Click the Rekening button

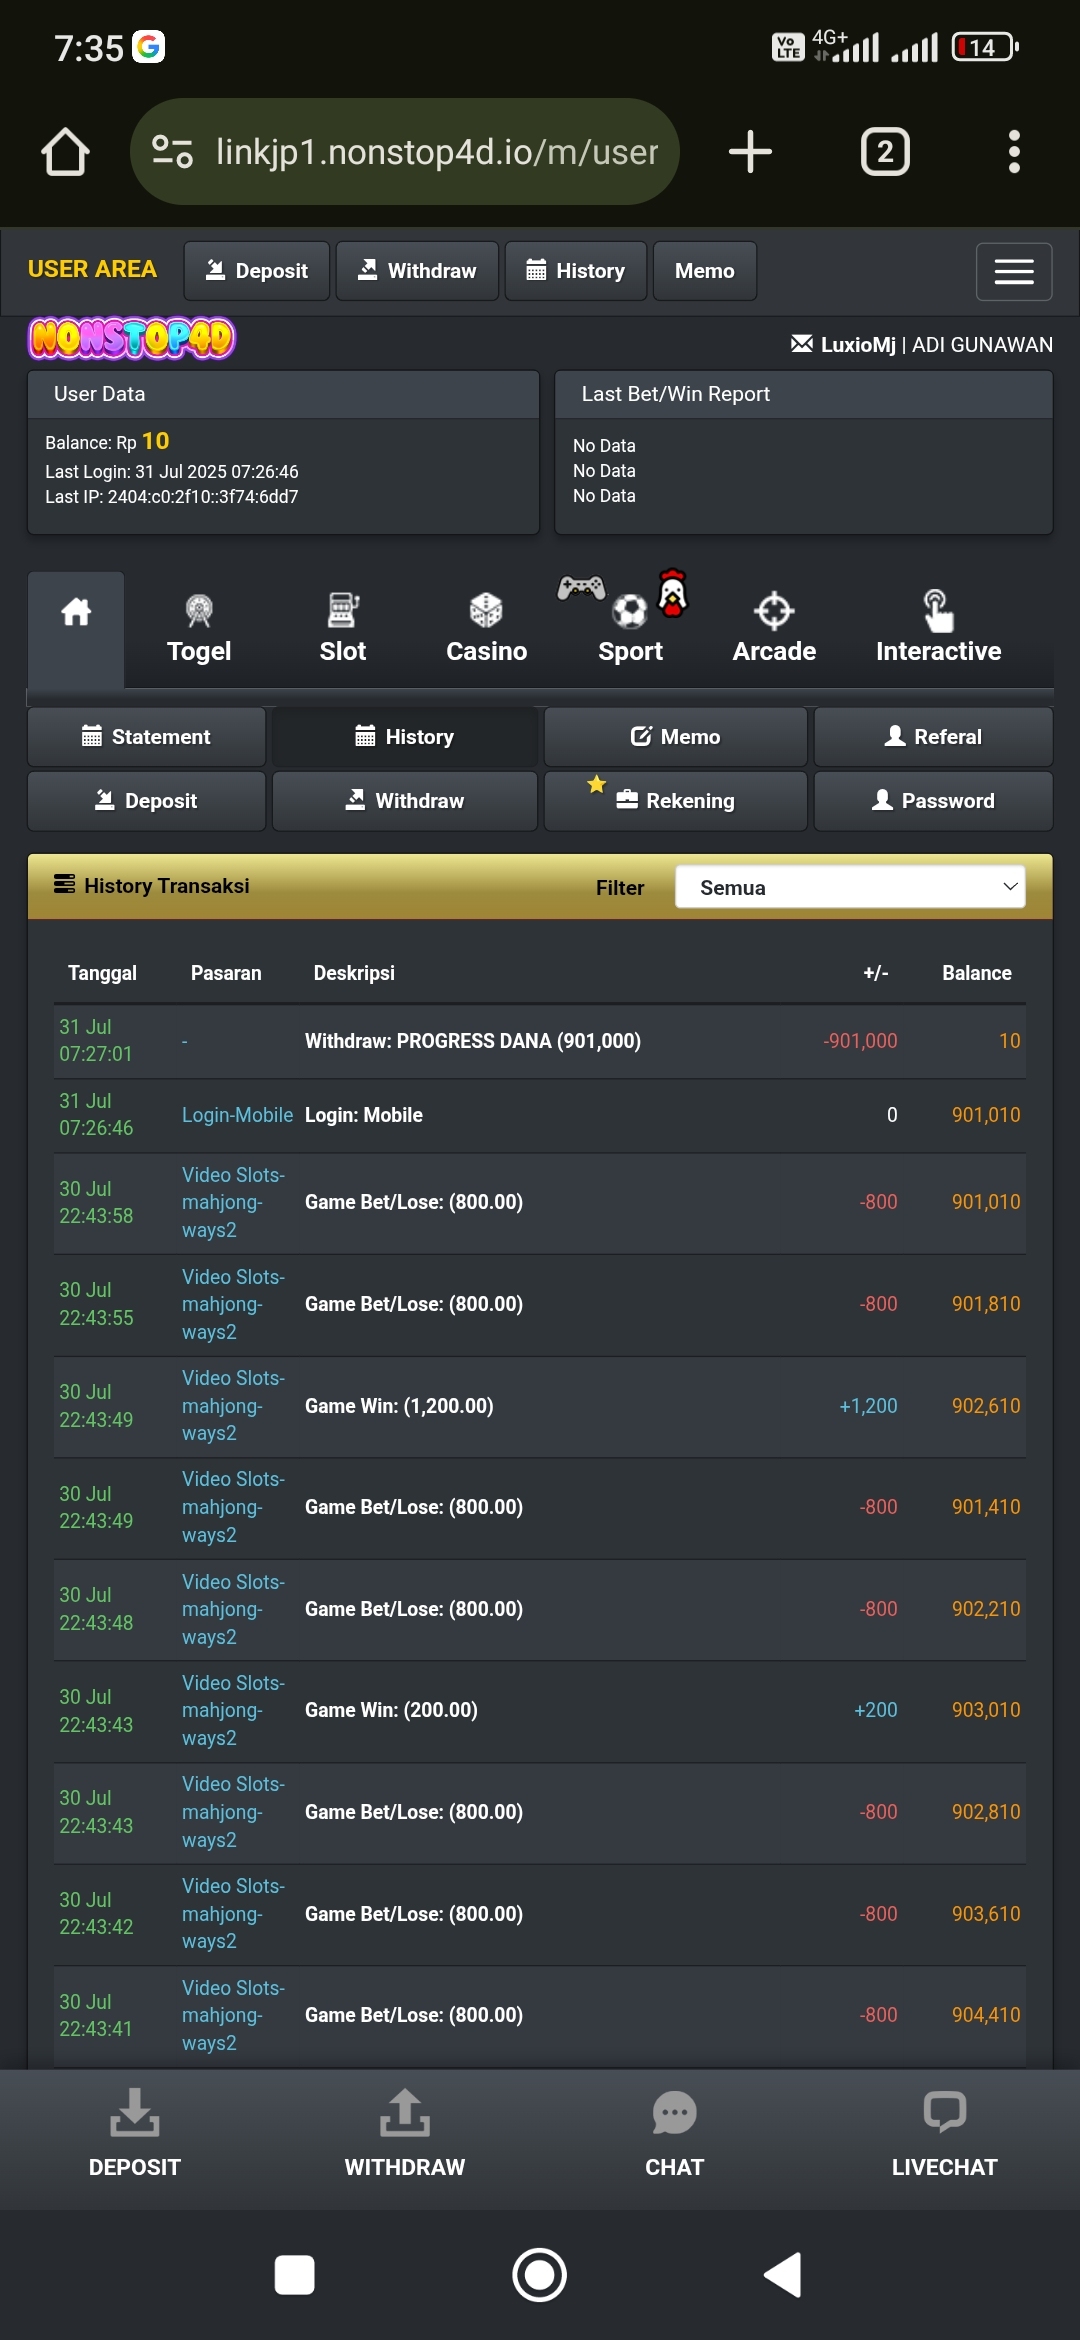[x=676, y=801]
